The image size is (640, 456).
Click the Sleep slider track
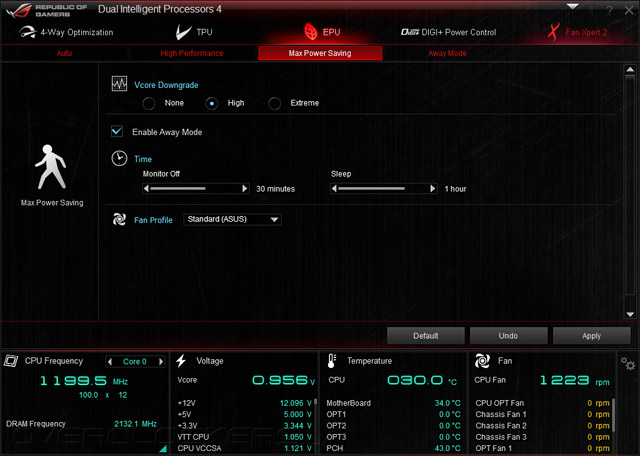tap(383, 189)
